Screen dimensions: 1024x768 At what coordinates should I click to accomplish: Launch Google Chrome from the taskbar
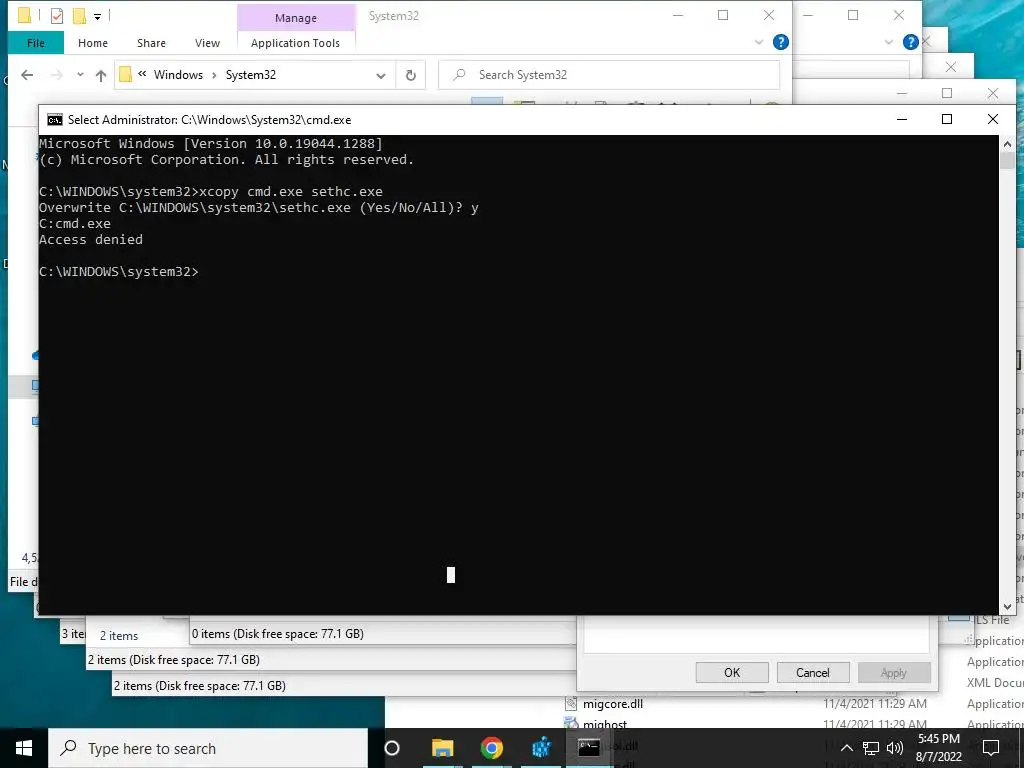click(492, 748)
